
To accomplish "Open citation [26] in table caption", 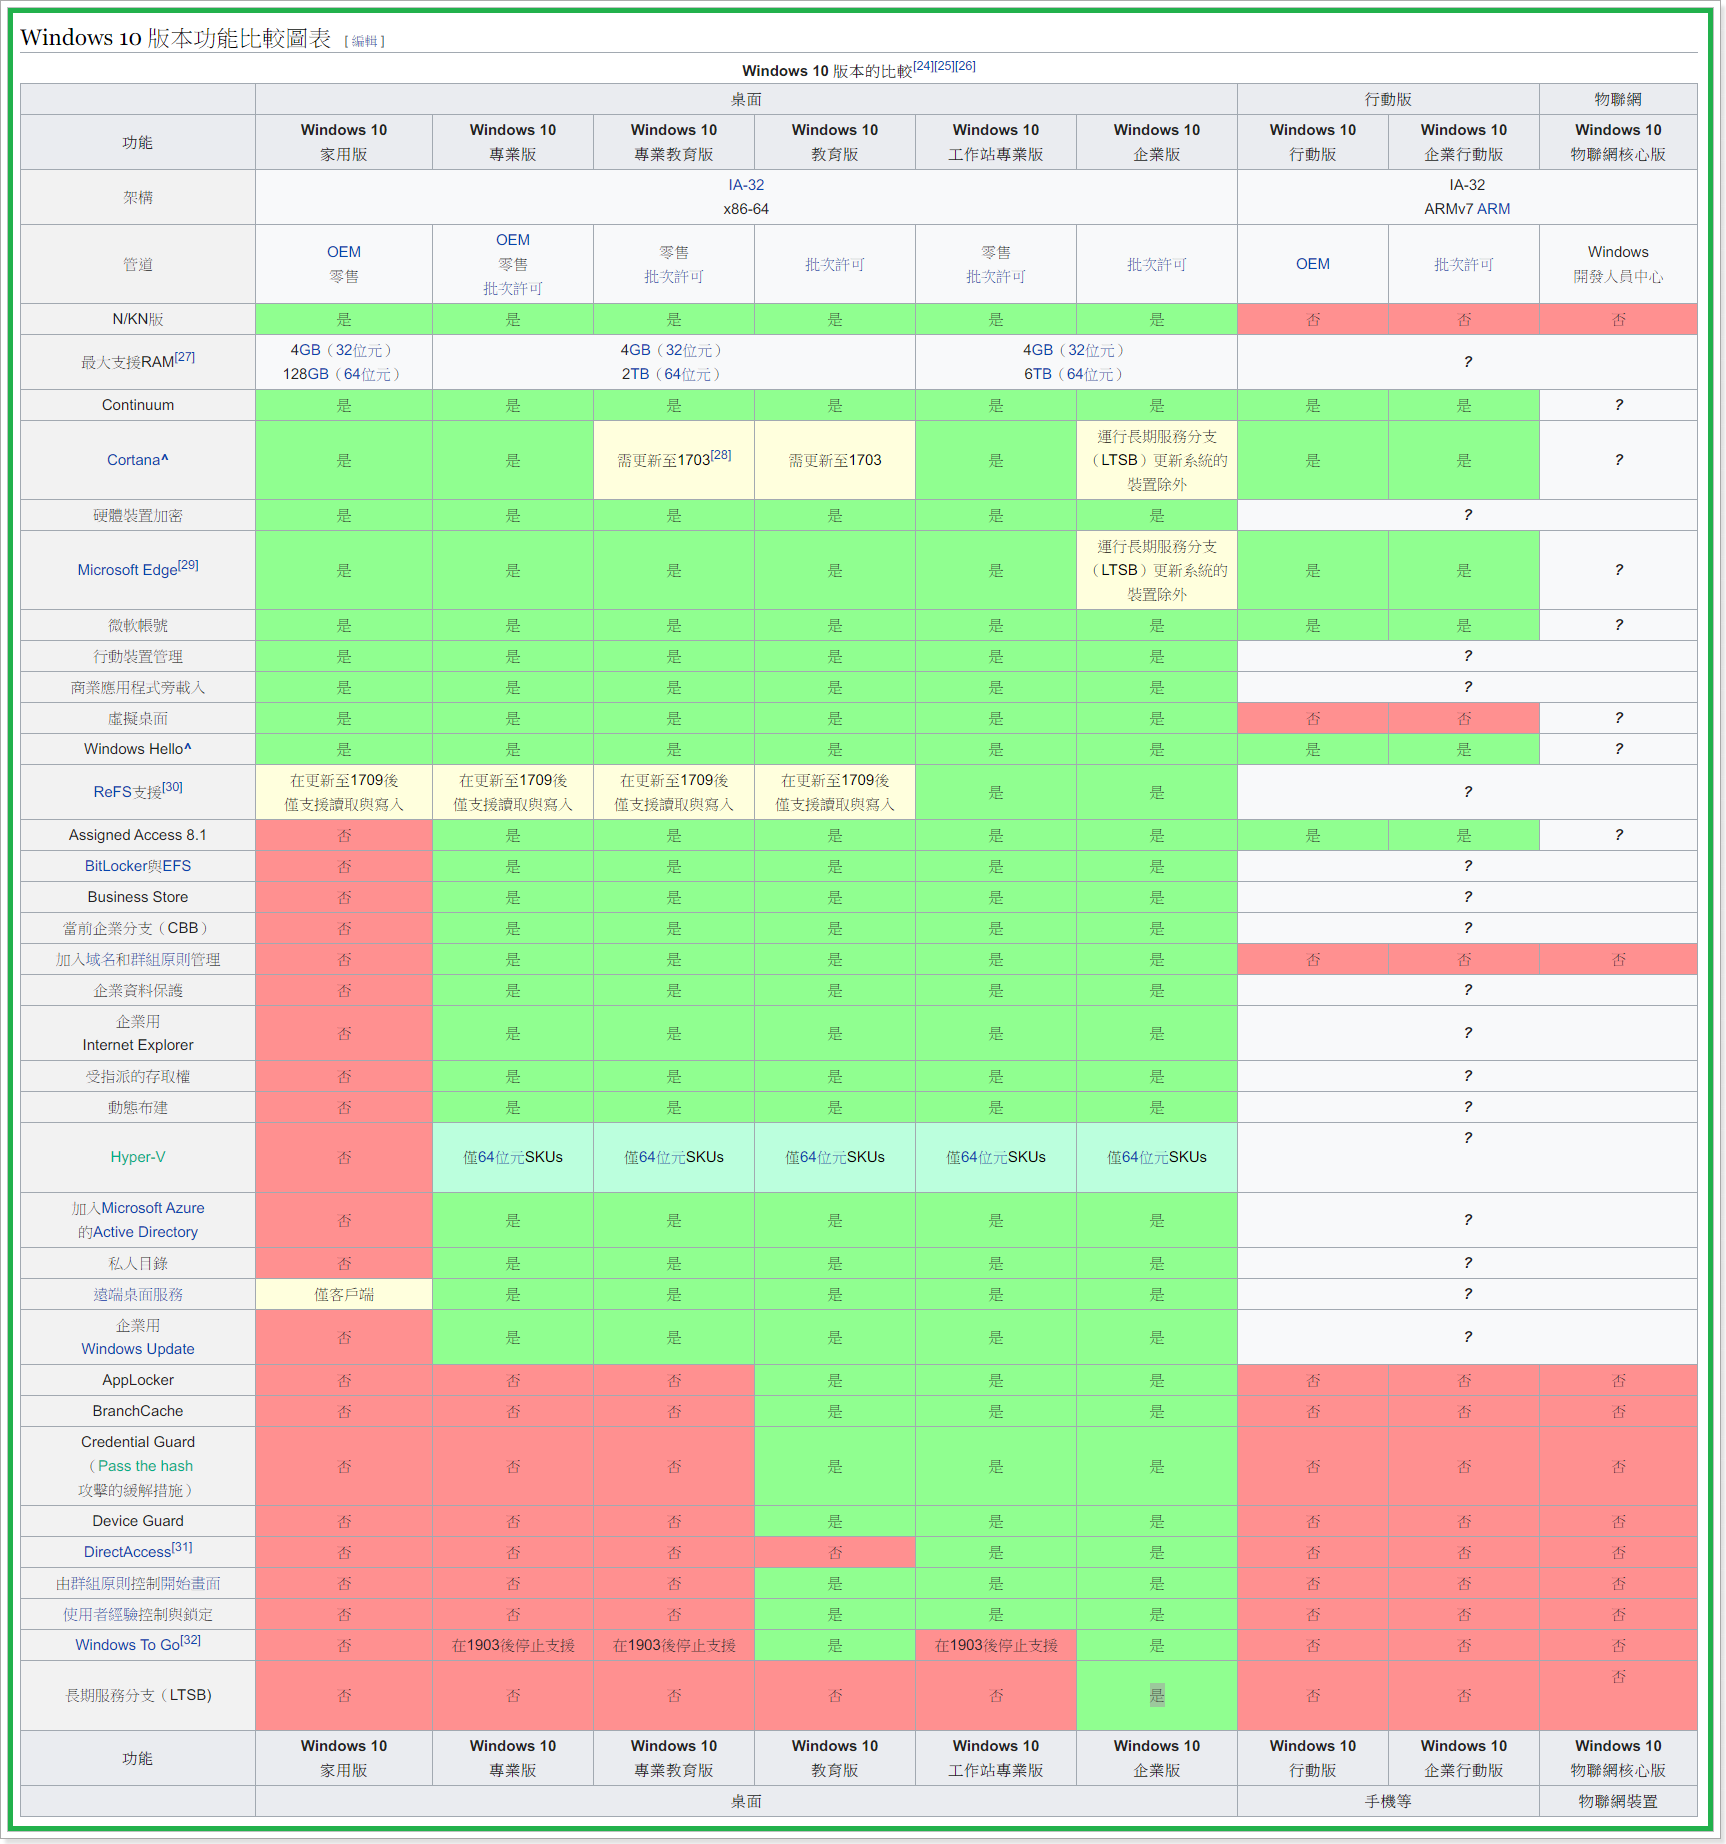I will point(965,66).
